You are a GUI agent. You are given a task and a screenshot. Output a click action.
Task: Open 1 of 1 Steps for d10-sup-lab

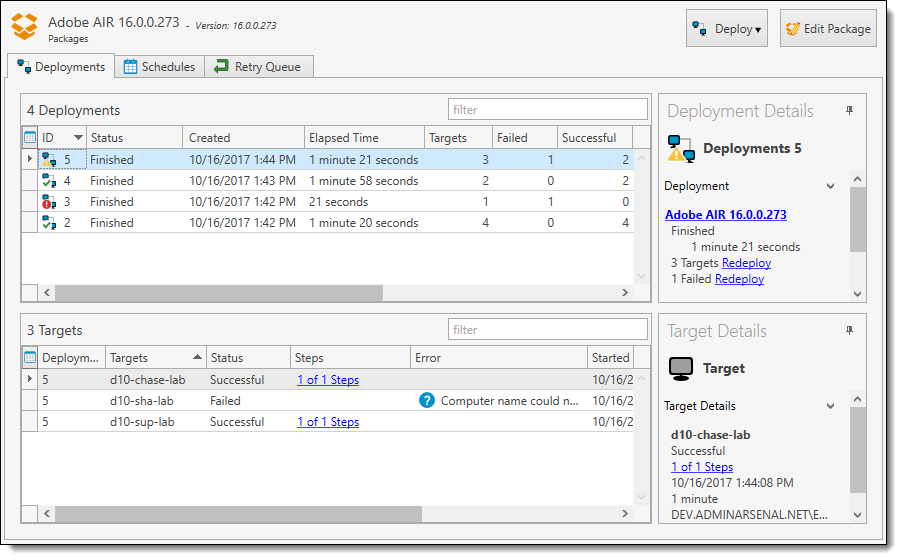pos(327,422)
